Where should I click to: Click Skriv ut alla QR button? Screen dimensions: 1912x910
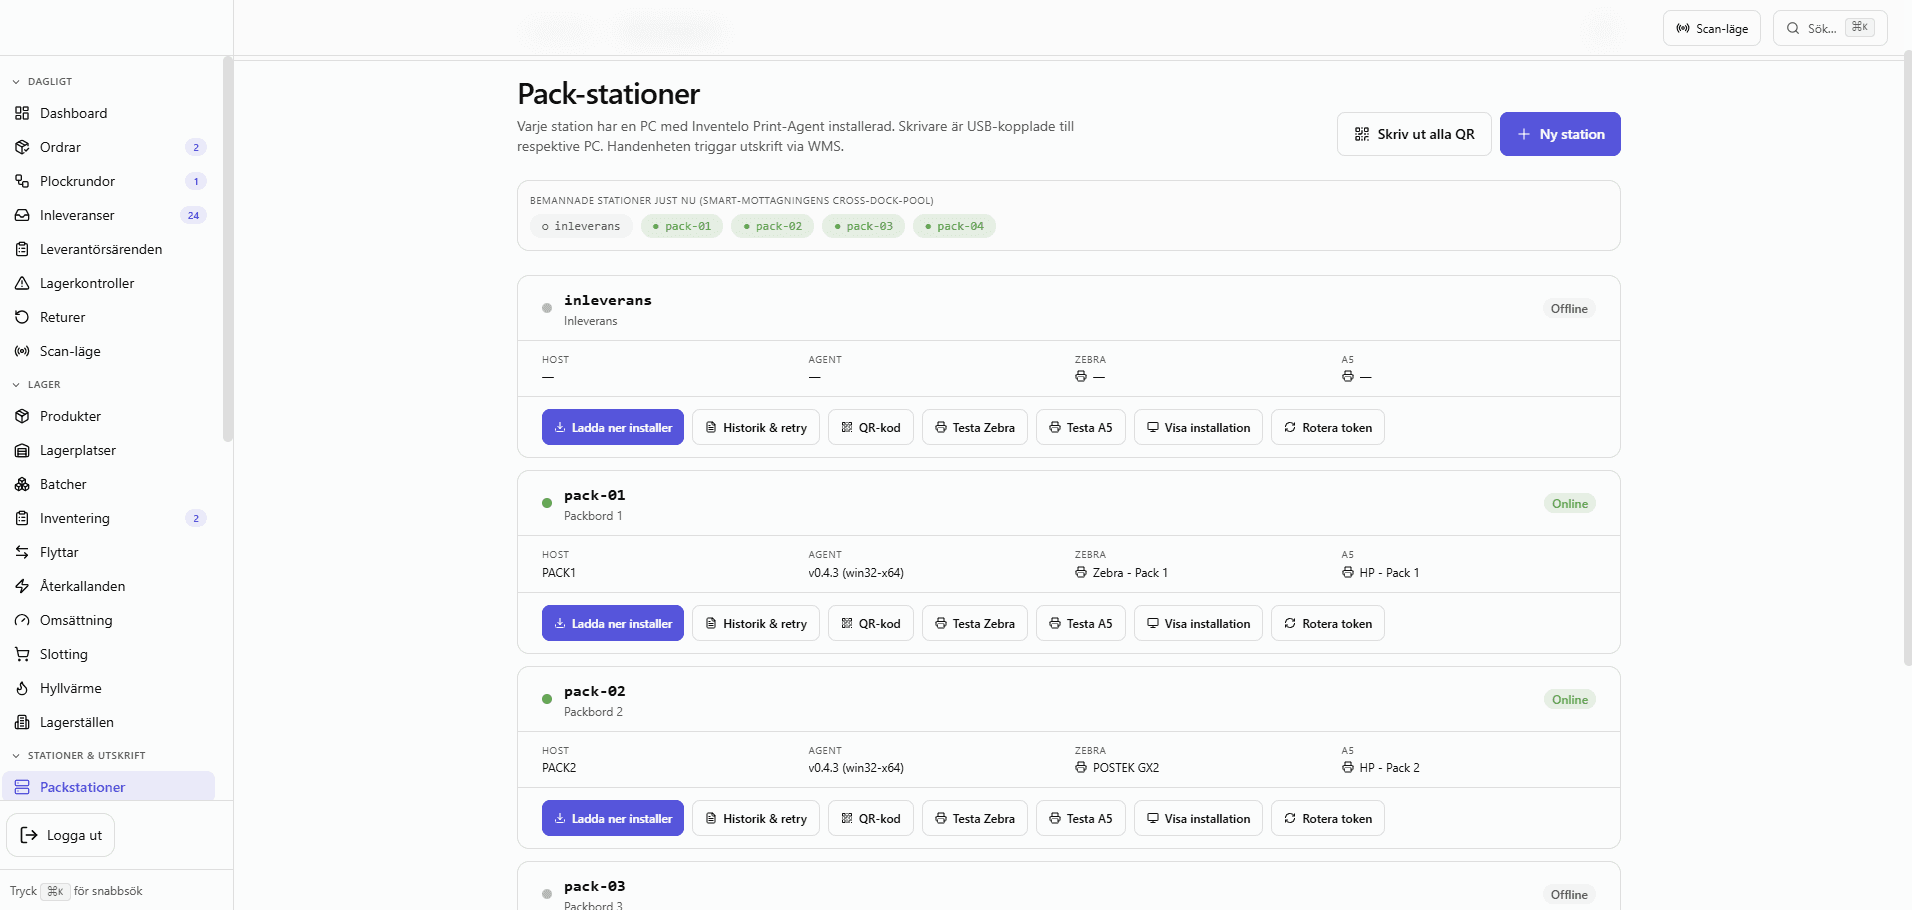click(x=1414, y=134)
